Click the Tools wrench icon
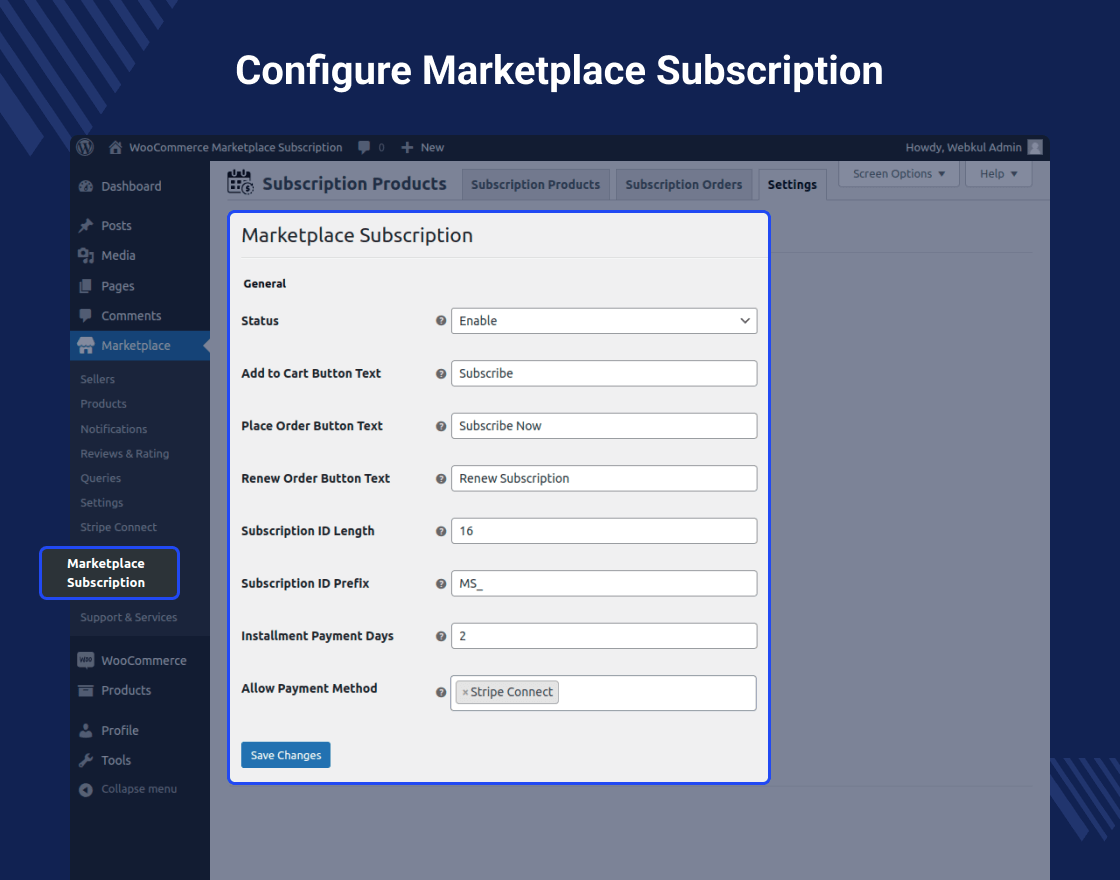This screenshot has height=880, width=1120. tap(86, 760)
